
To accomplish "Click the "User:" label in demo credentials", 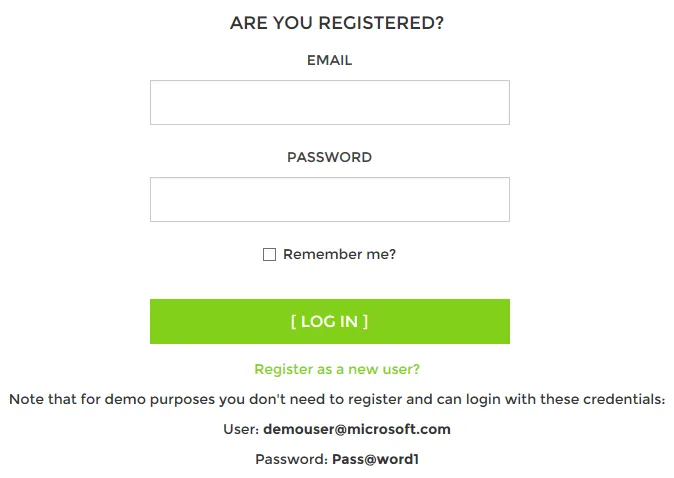I will (240, 430).
